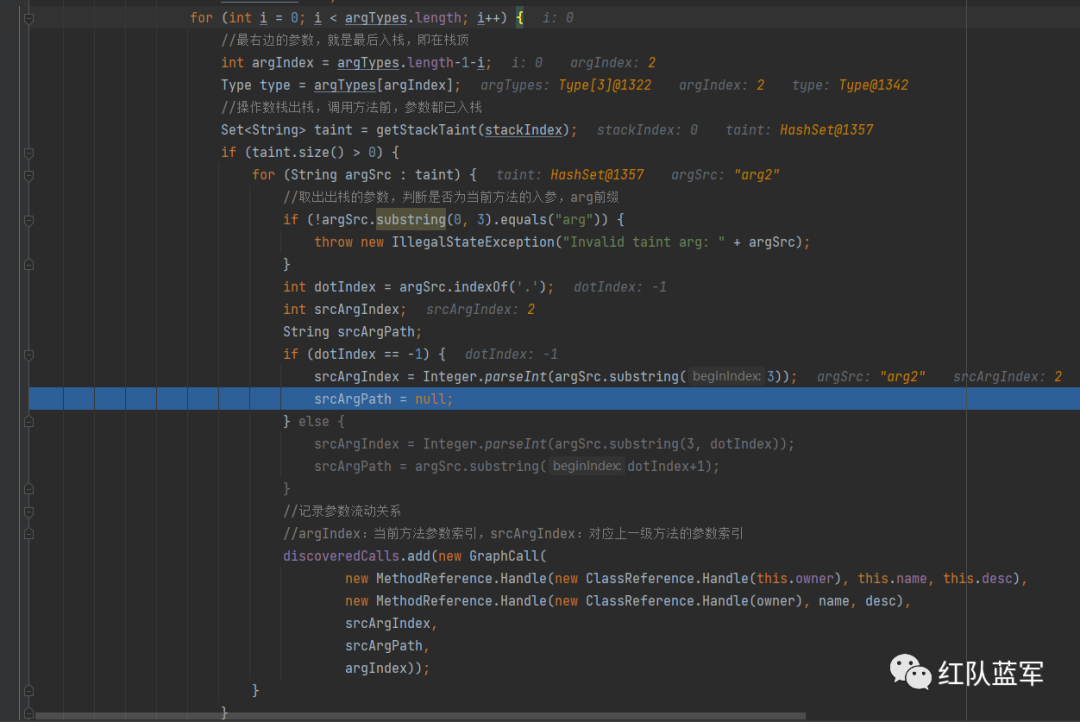Click "argTypes" in the for loop header

(375, 18)
